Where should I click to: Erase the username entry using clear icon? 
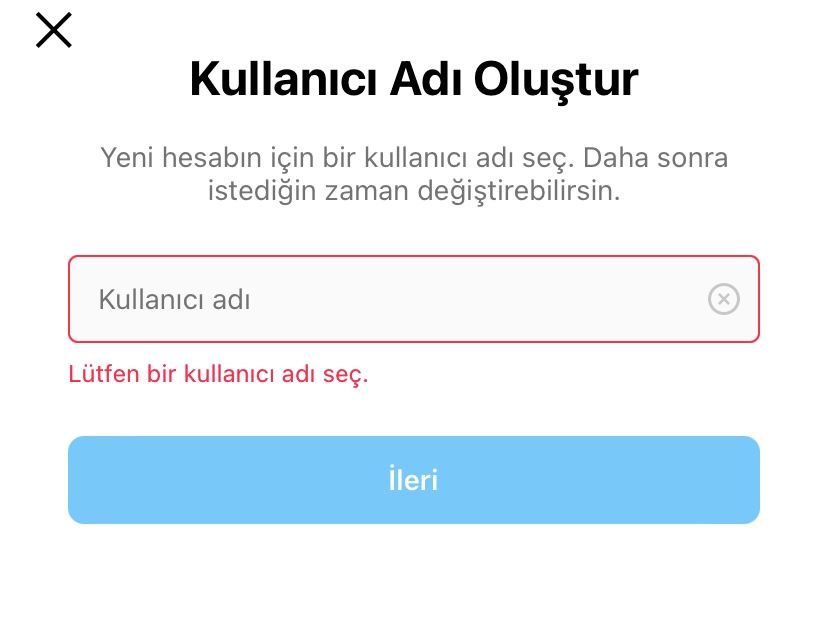724,299
